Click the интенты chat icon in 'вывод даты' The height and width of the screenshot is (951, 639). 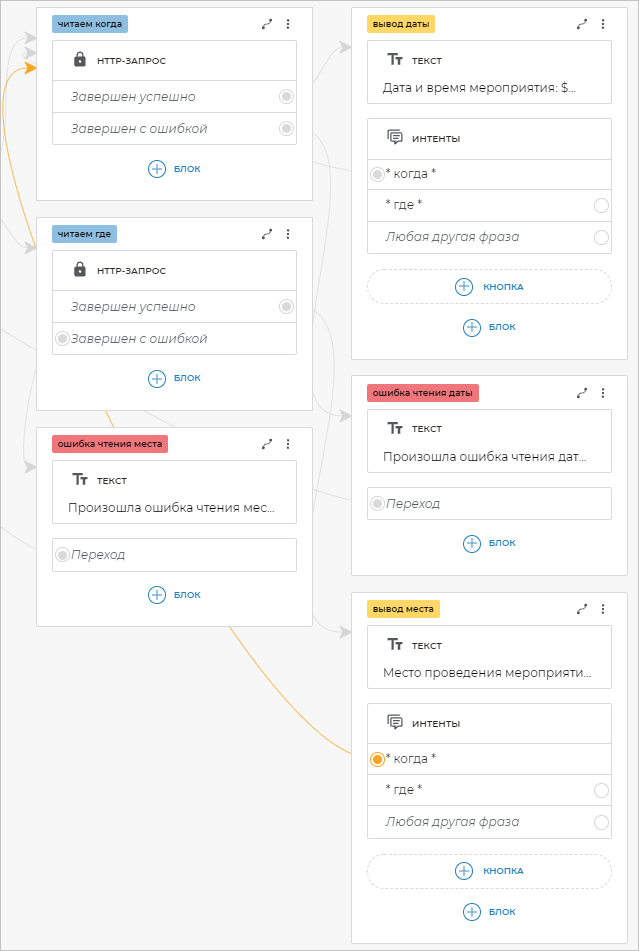click(395, 138)
